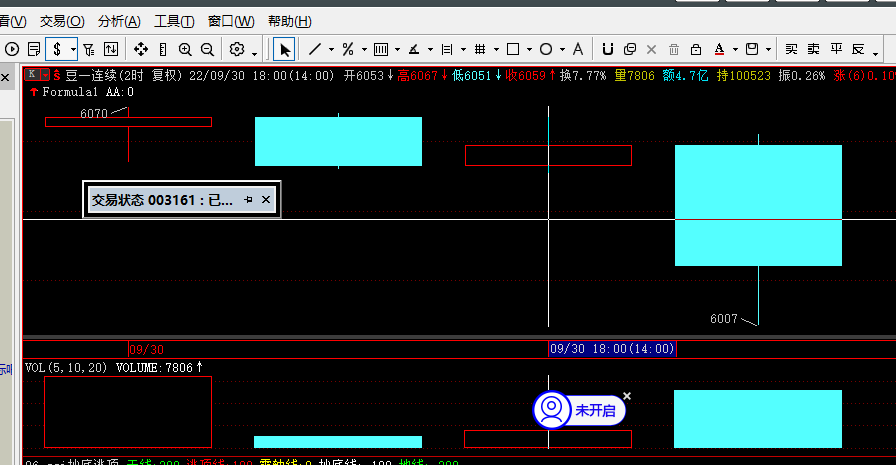Select the vertical cycle lines tool

[381, 50]
